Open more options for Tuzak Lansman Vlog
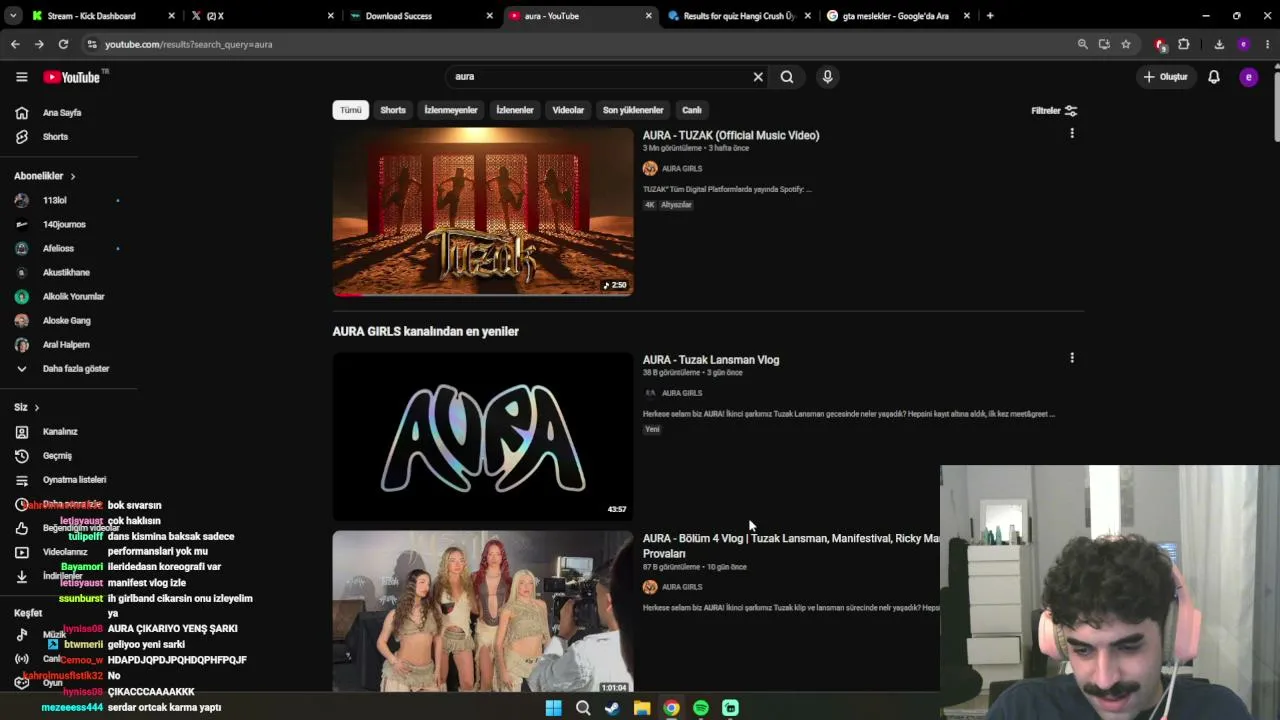This screenshot has width=1280, height=720. (1072, 358)
